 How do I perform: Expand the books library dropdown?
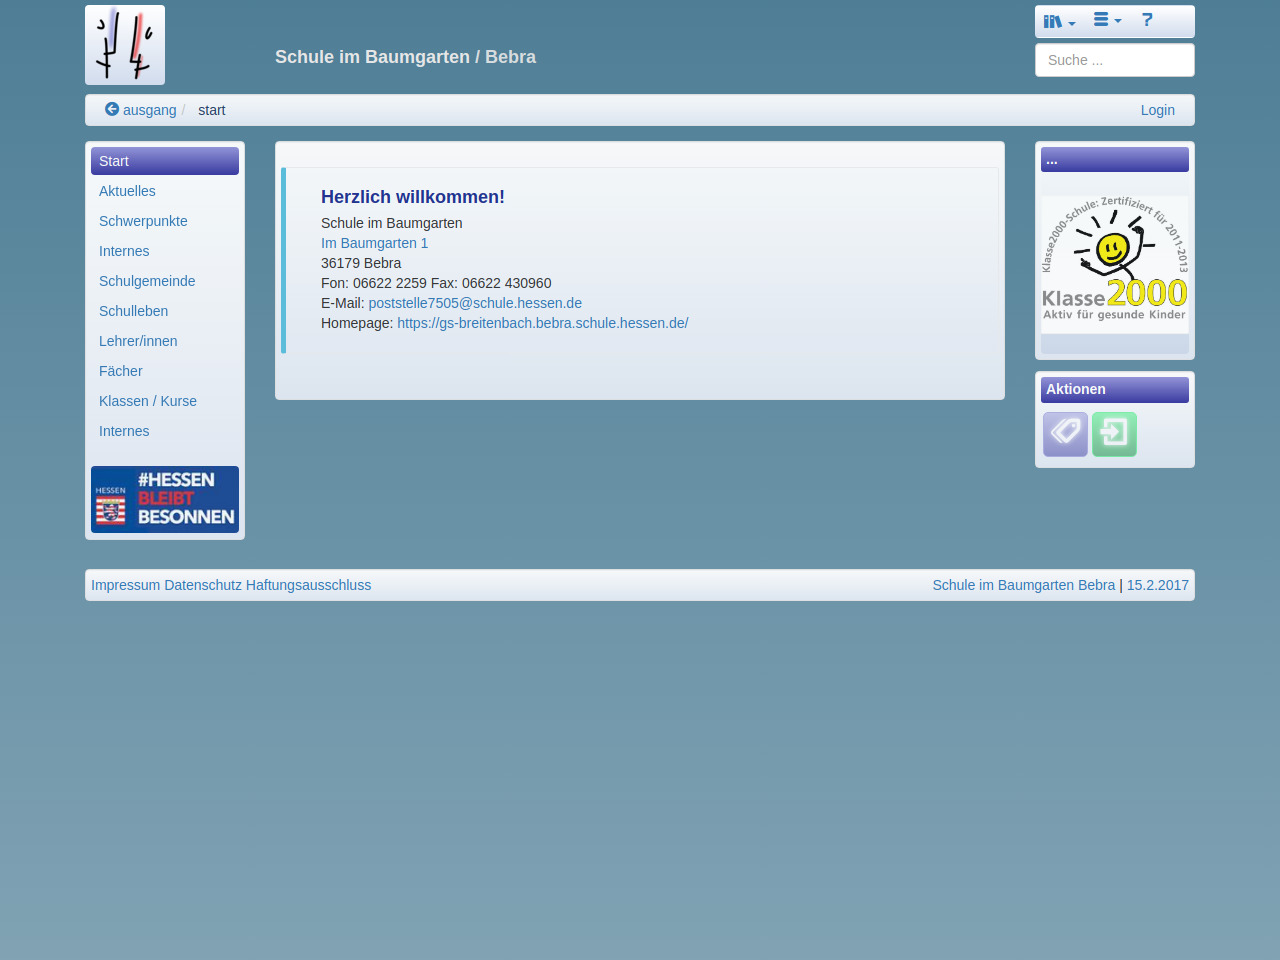point(1059,21)
